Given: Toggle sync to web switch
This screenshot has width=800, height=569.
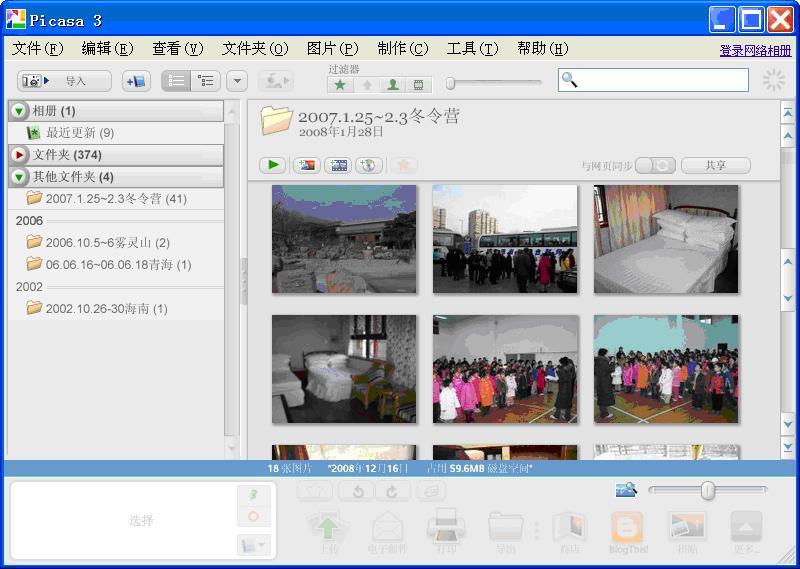Looking at the screenshot, I should pyautogui.click(x=655, y=165).
